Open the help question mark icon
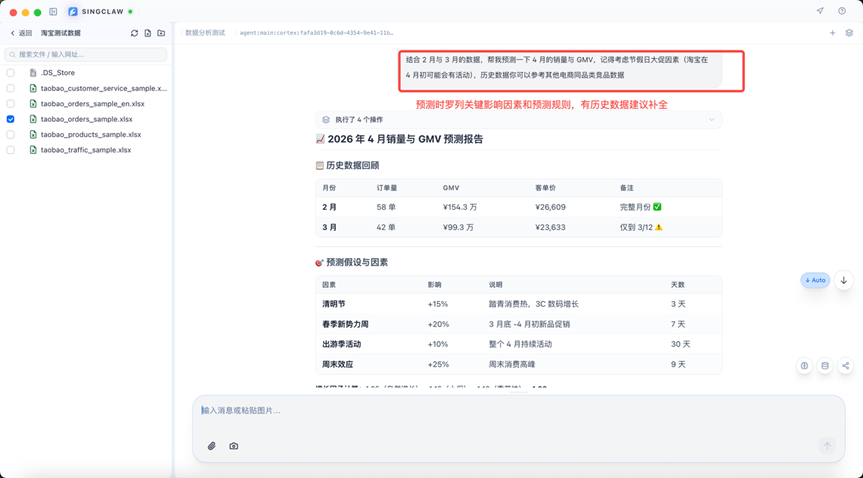 841,12
